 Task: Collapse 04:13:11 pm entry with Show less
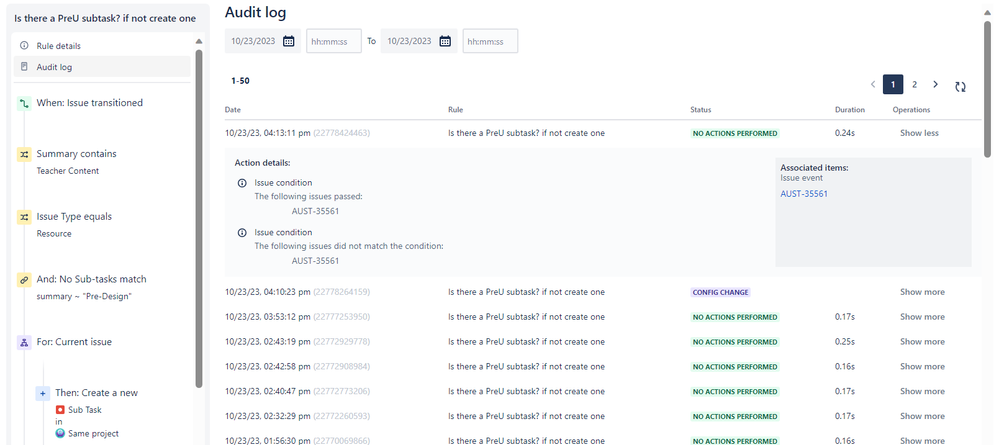[919, 133]
